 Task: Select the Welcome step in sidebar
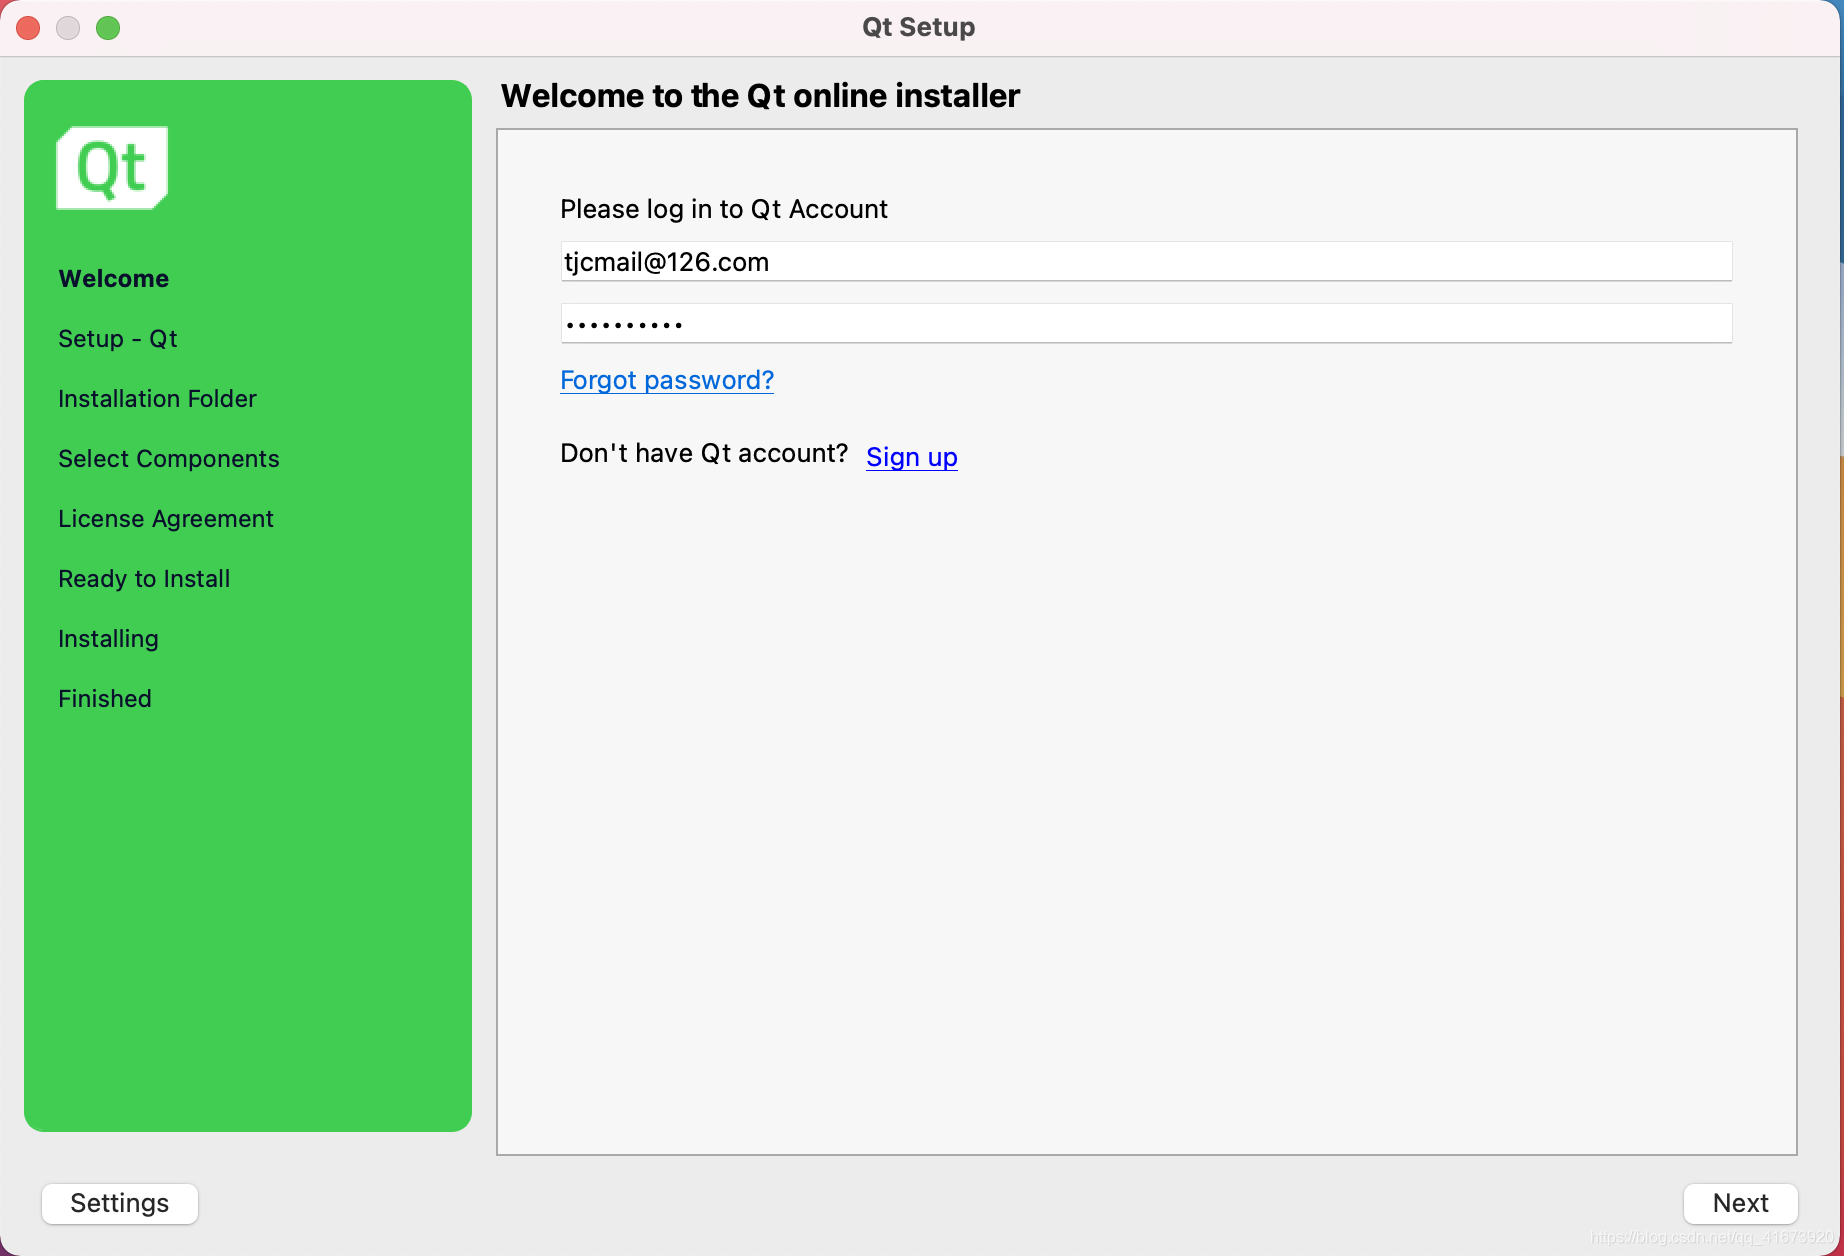pyautogui.click(x=113, y=278)
